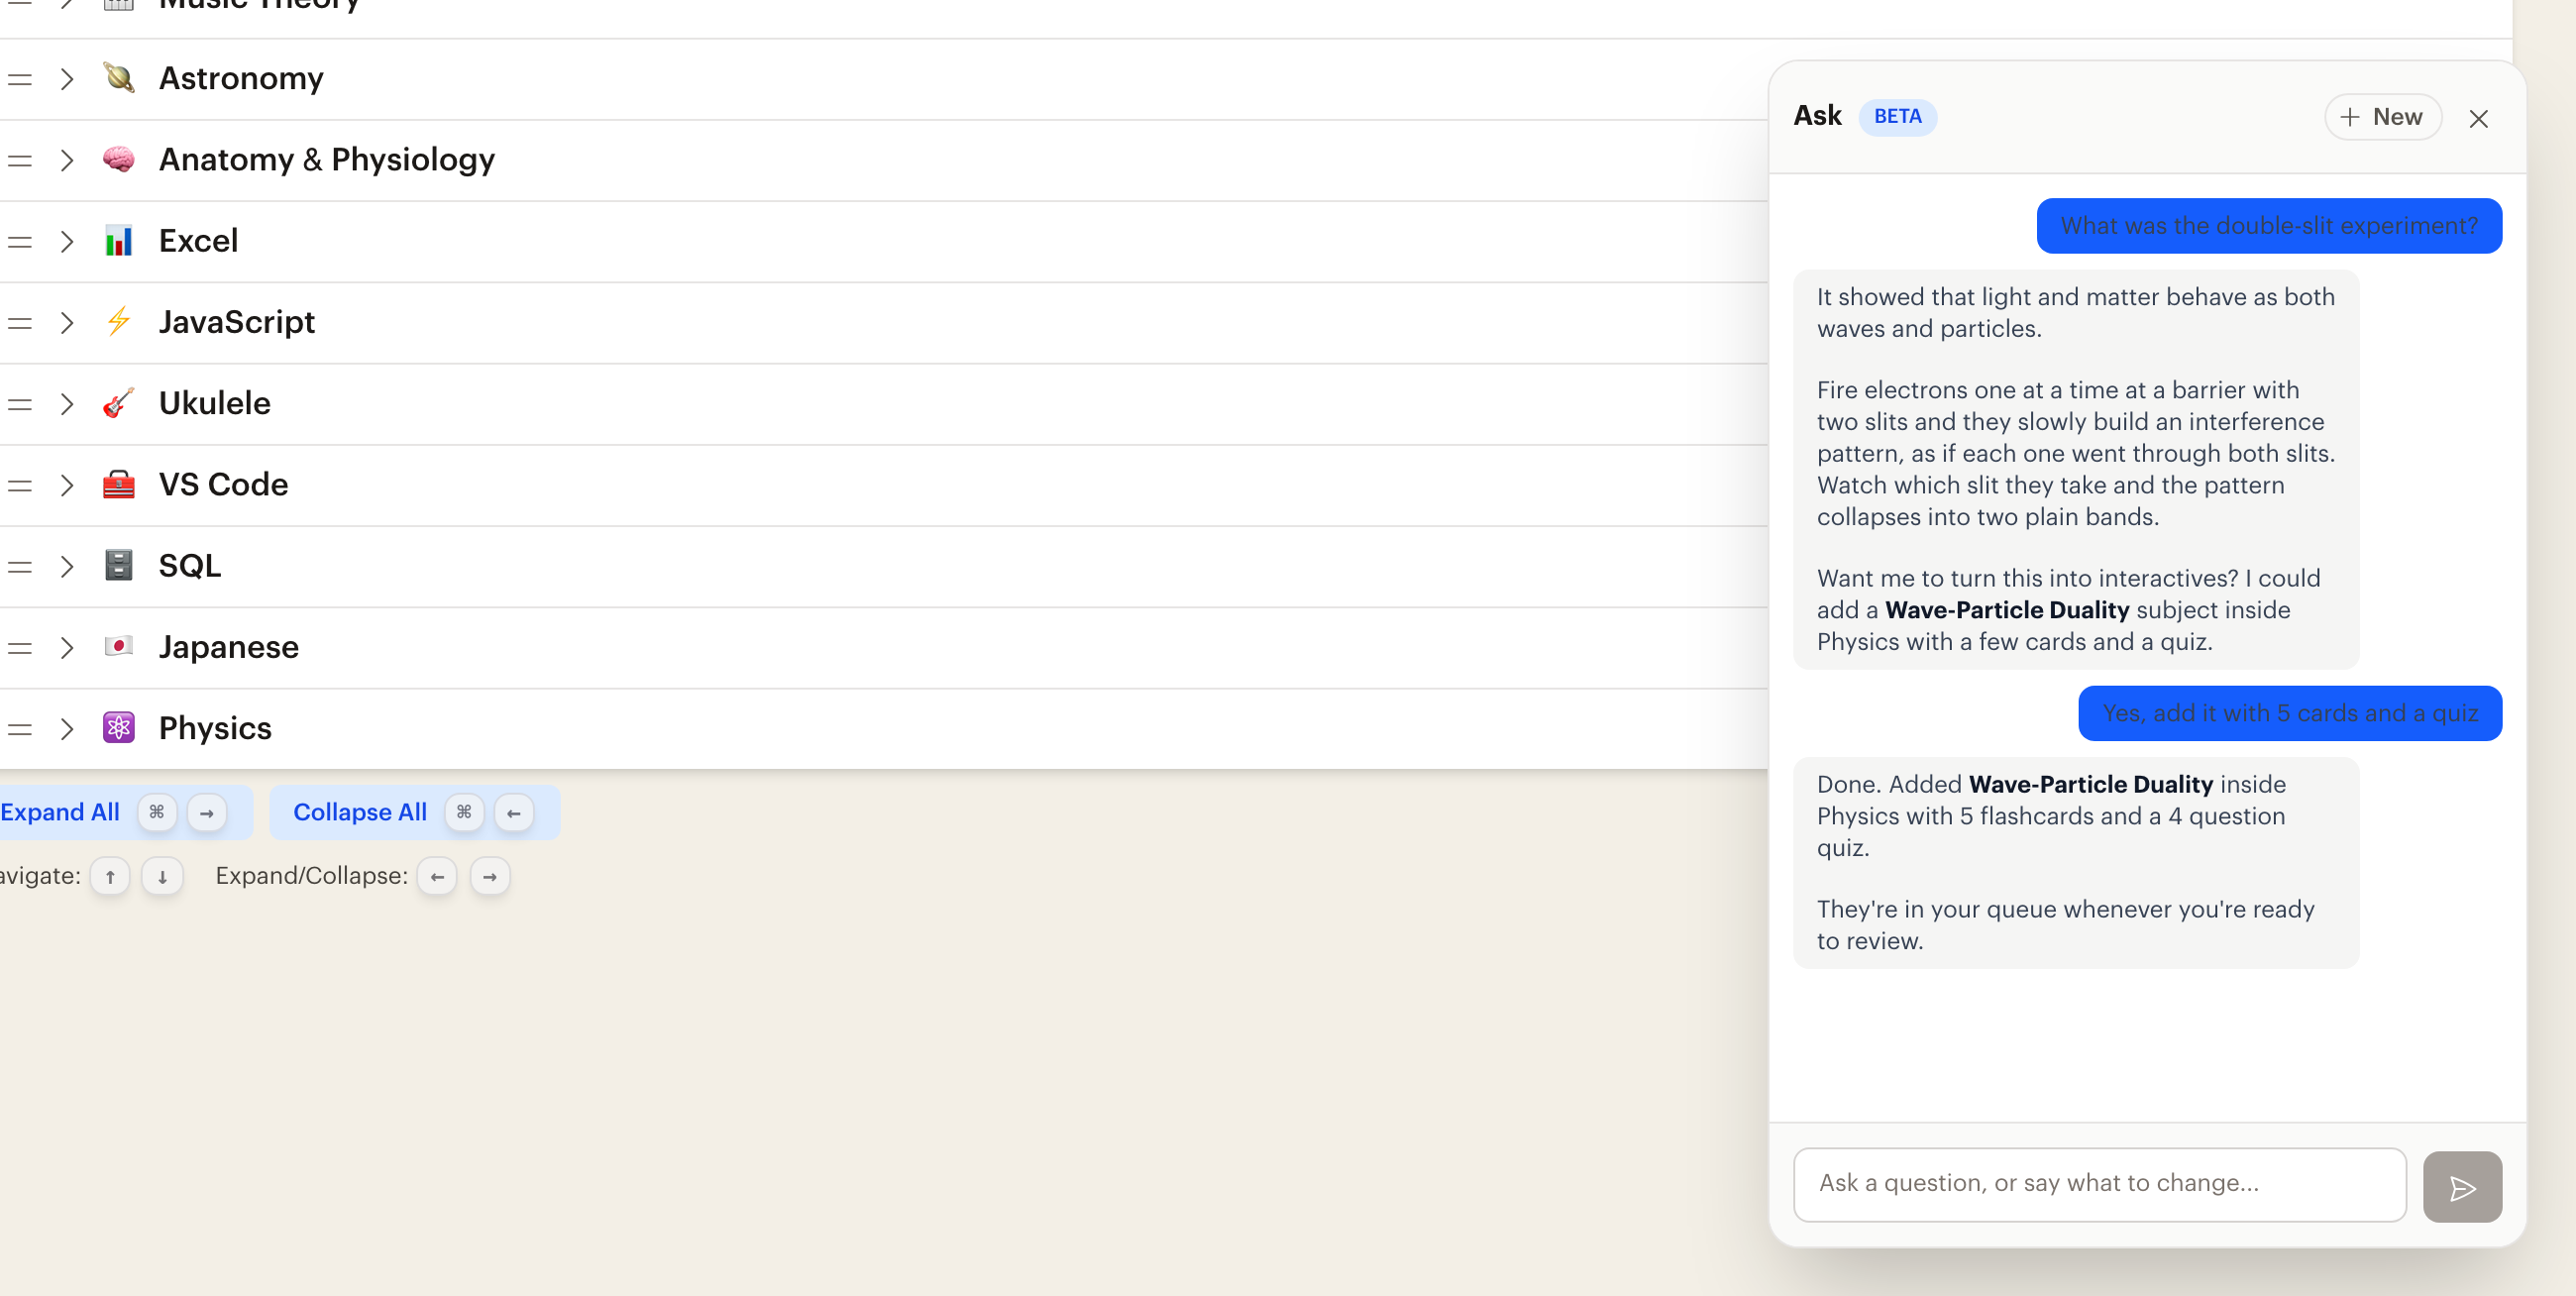The width and height of the screenshot is (2576, 1296).
Task: Focus the Ask a question input field
Action: coord(2099,1184)
